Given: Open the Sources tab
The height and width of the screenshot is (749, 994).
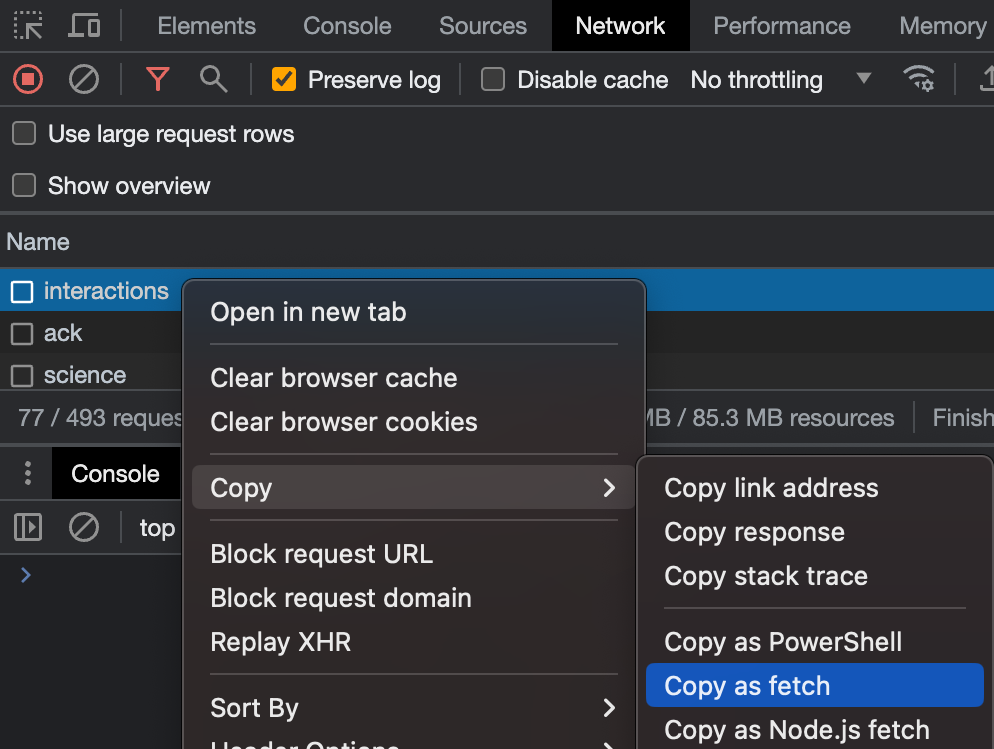Looking at the screenshot, I should tap(483, 26).
